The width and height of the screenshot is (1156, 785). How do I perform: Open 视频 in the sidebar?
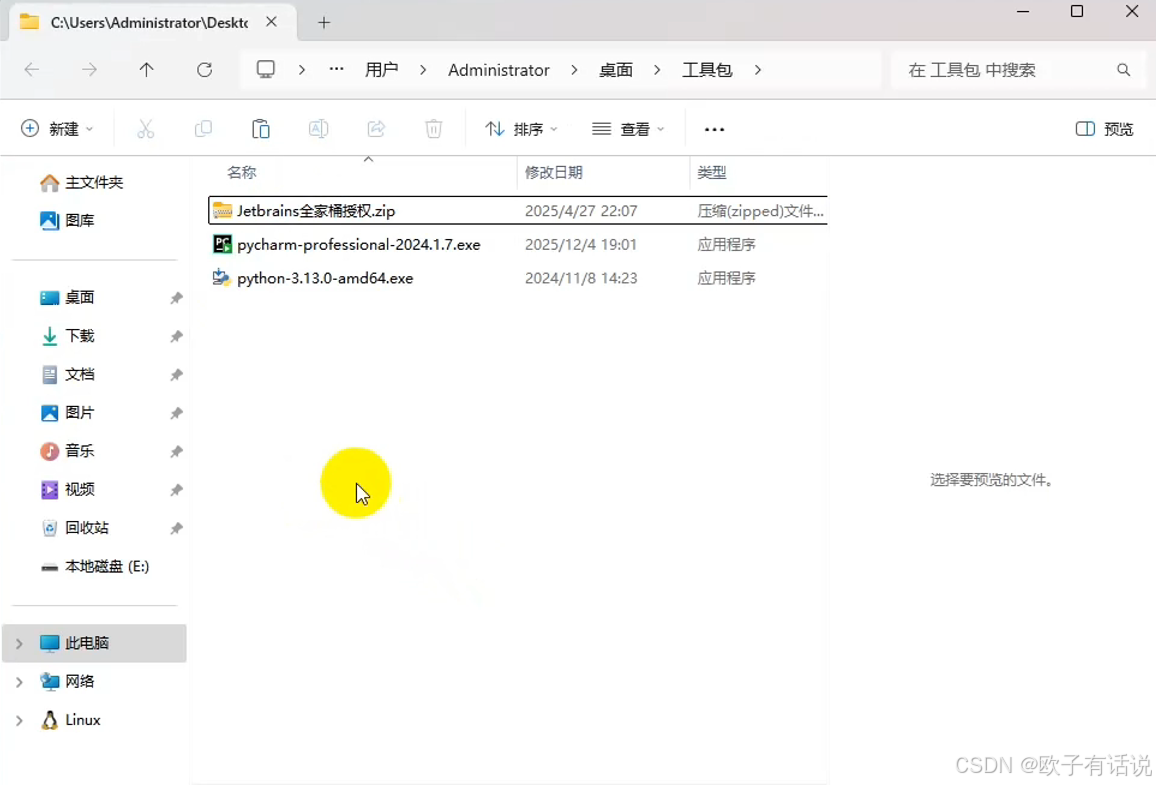67,489
